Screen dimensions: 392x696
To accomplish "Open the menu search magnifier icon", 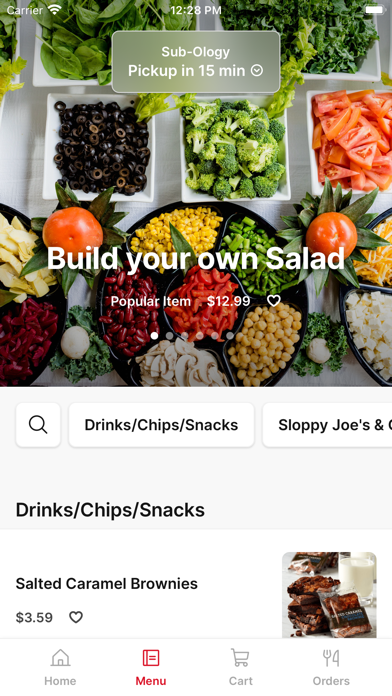I will [38, 425].
